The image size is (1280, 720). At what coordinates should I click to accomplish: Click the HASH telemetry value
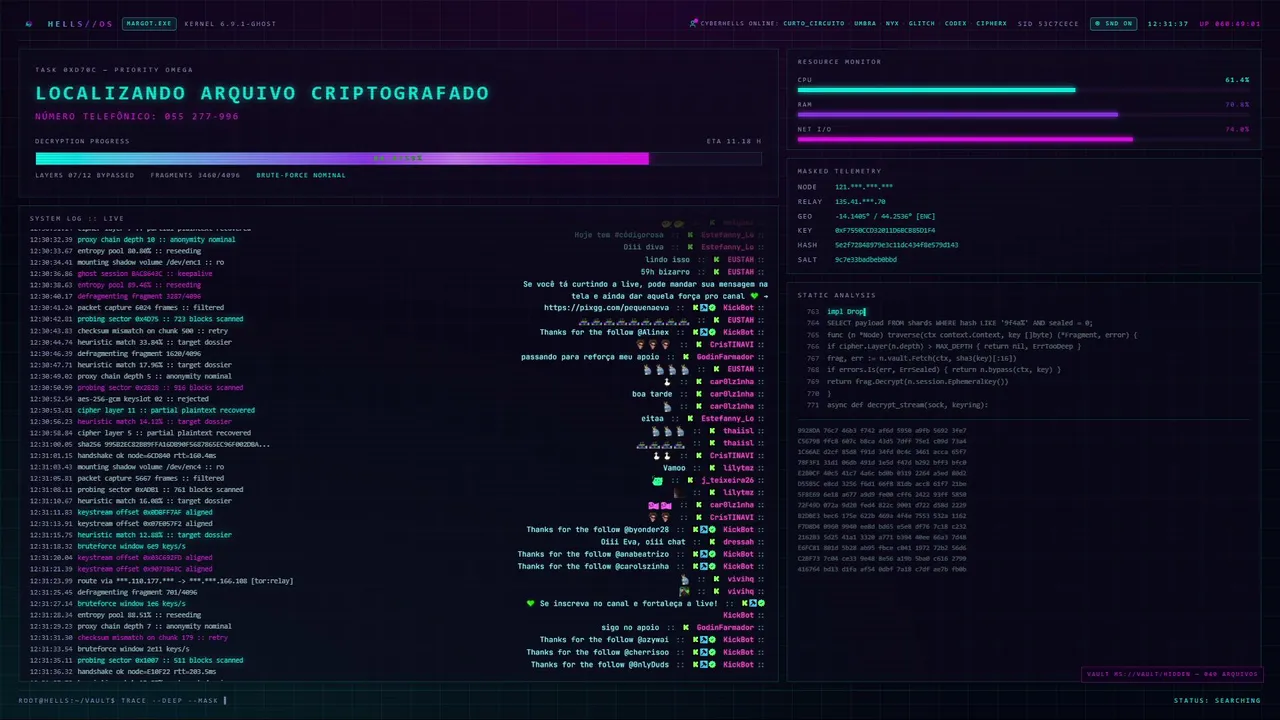897,245
